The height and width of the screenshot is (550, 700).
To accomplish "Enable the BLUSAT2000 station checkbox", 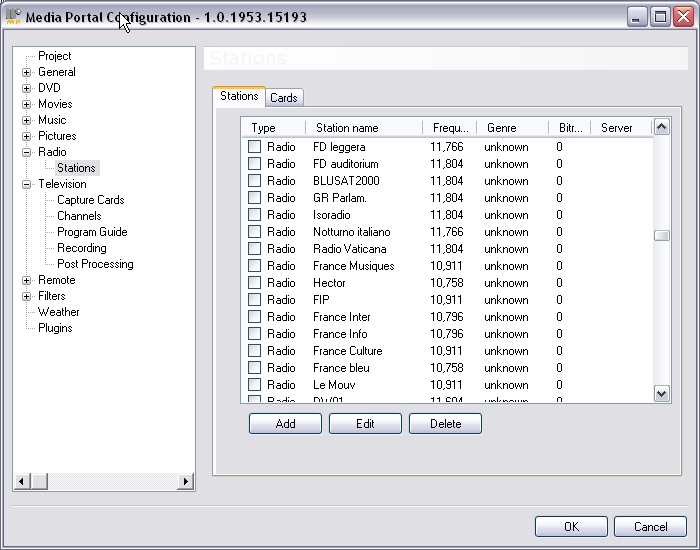I will coord(254,180).
